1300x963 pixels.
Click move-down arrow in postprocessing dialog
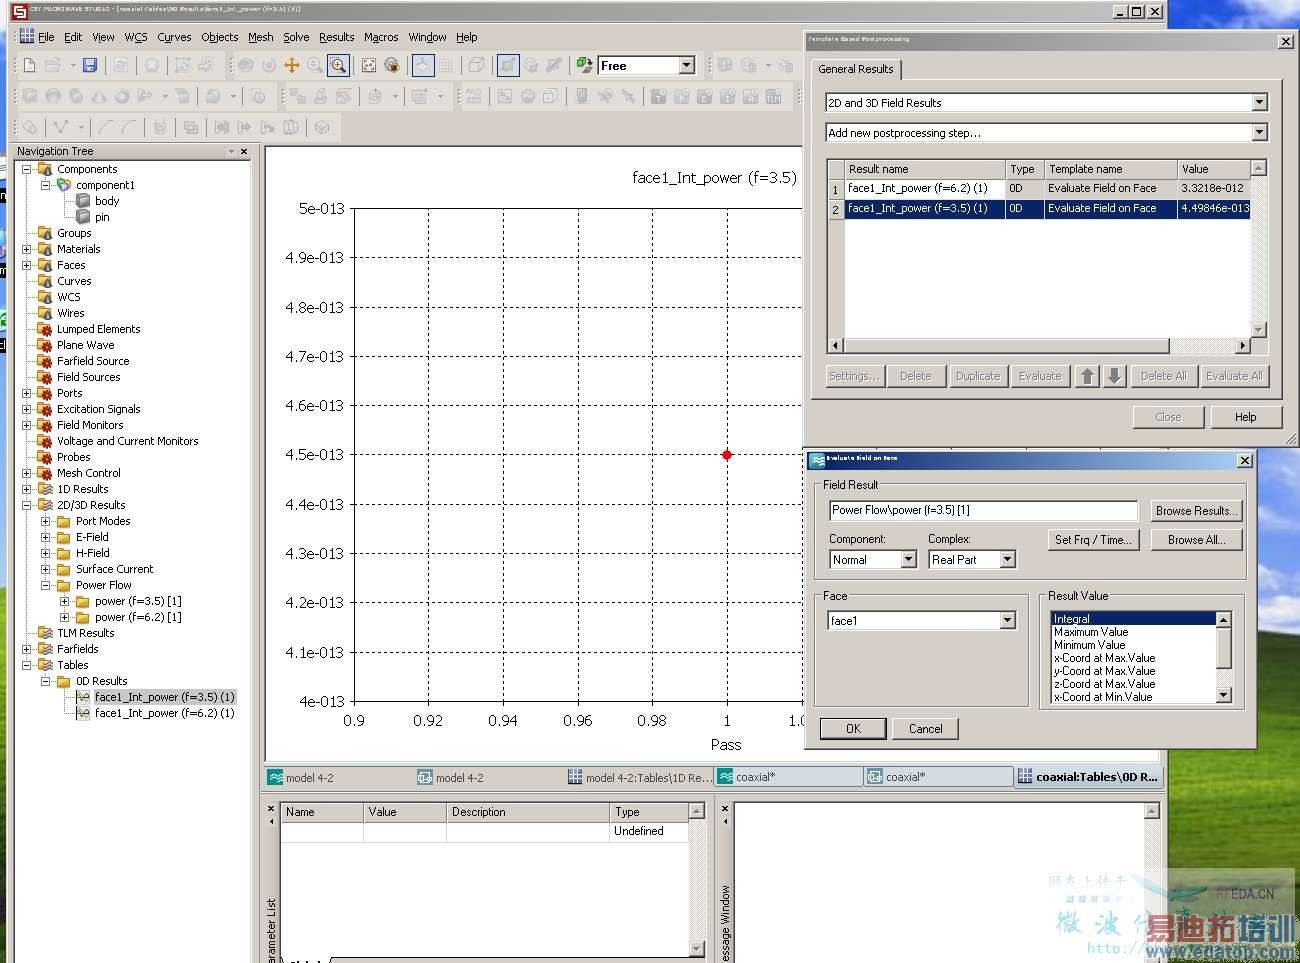[1114, 376]
